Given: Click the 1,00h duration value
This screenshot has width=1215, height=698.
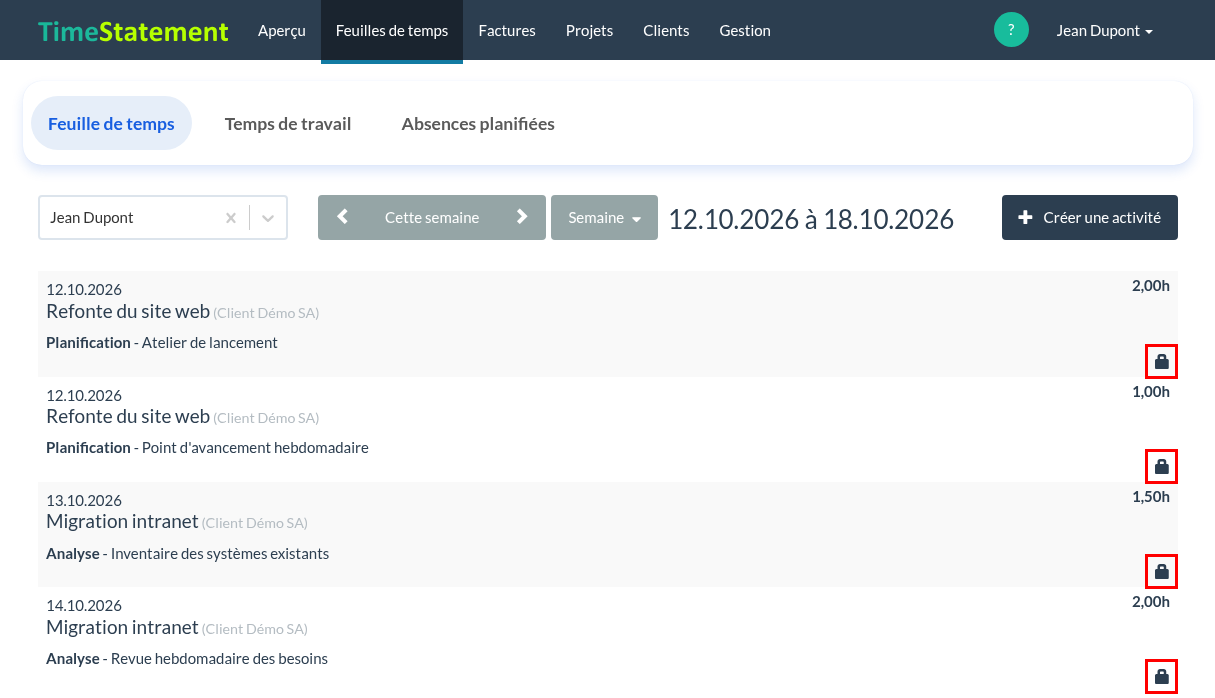Looking at the screenshot, I should click(1151, 391).
